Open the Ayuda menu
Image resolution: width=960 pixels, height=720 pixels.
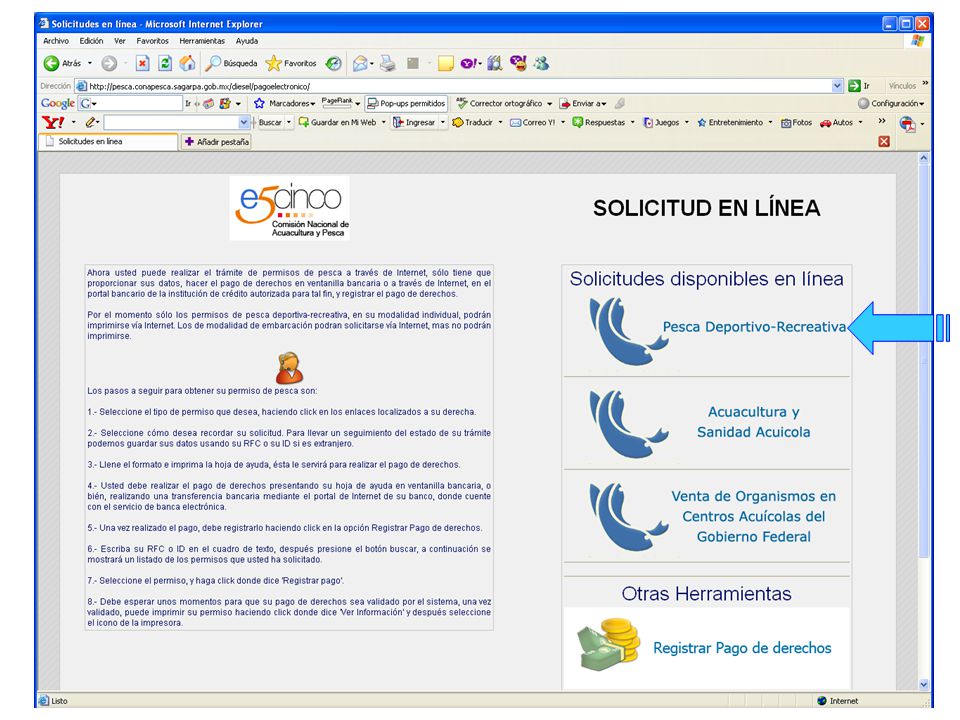tap(247, 41)
